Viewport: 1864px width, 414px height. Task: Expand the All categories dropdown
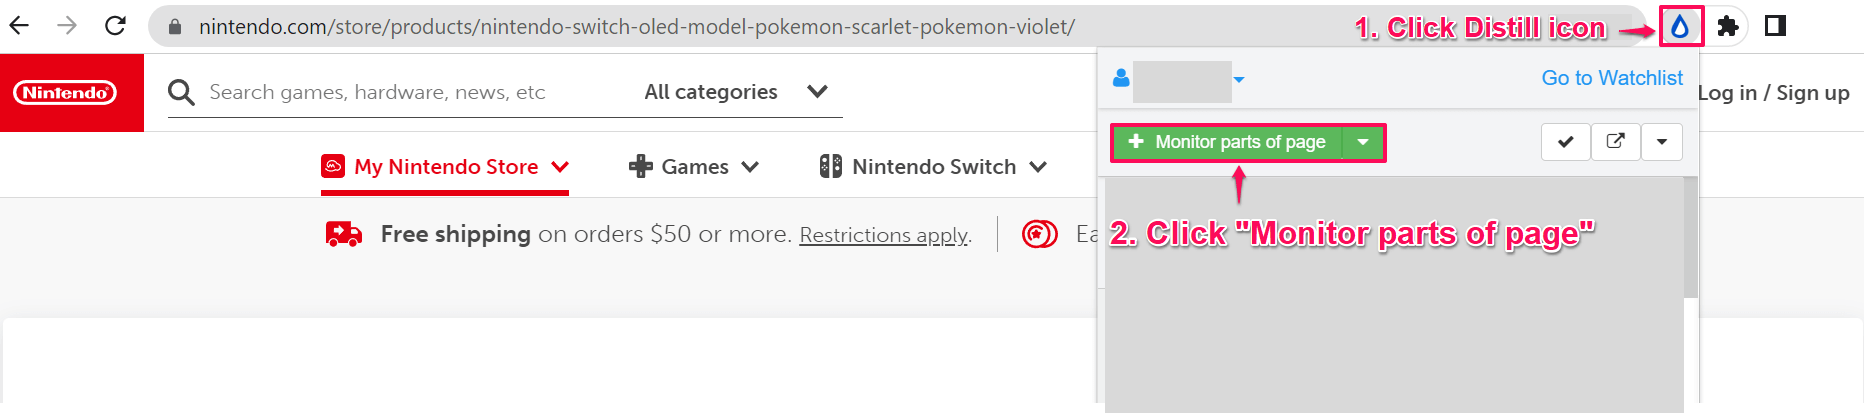pos(736,92)
